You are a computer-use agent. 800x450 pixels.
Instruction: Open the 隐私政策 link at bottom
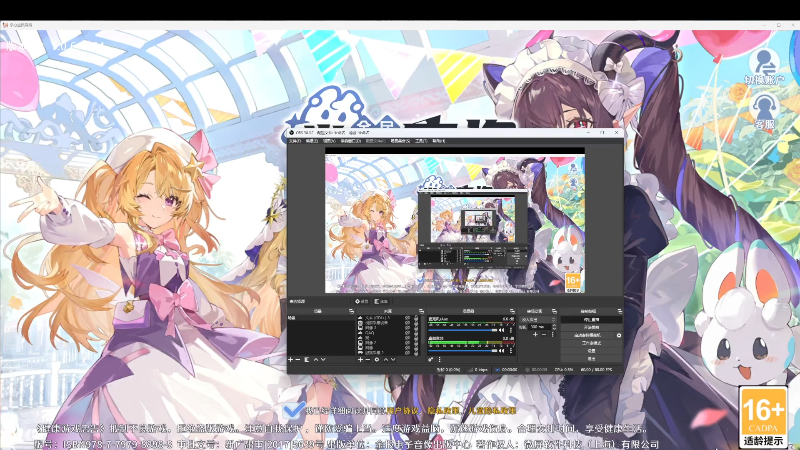tap(443, 410)
